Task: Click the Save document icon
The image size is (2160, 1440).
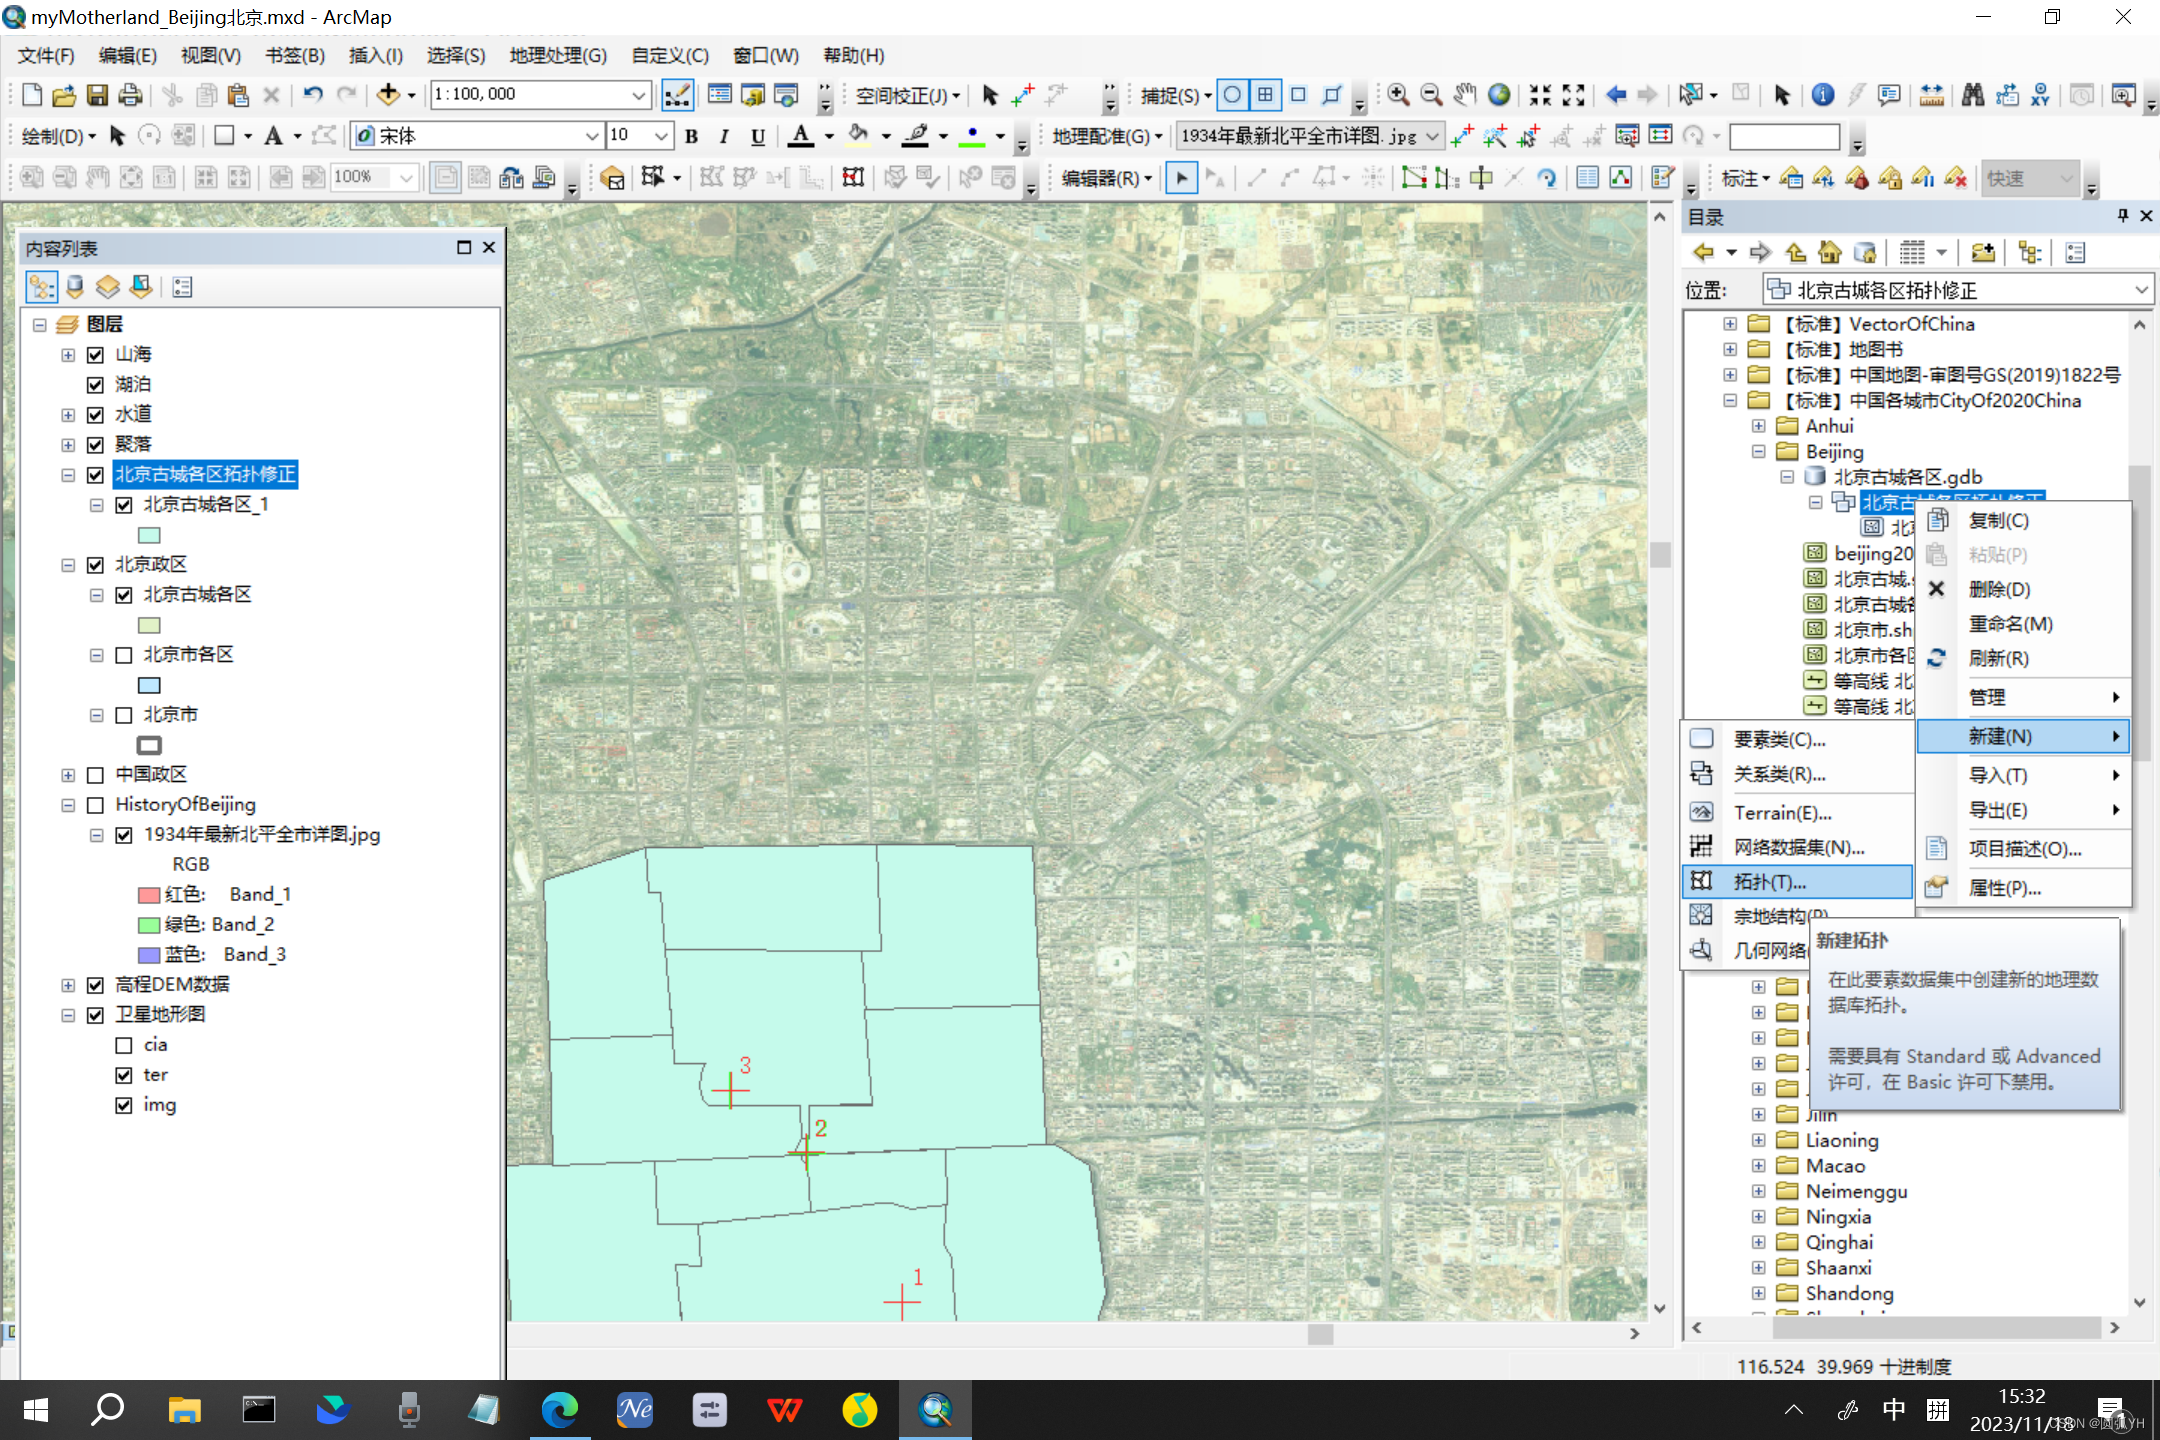Action: tap(97, 95)
